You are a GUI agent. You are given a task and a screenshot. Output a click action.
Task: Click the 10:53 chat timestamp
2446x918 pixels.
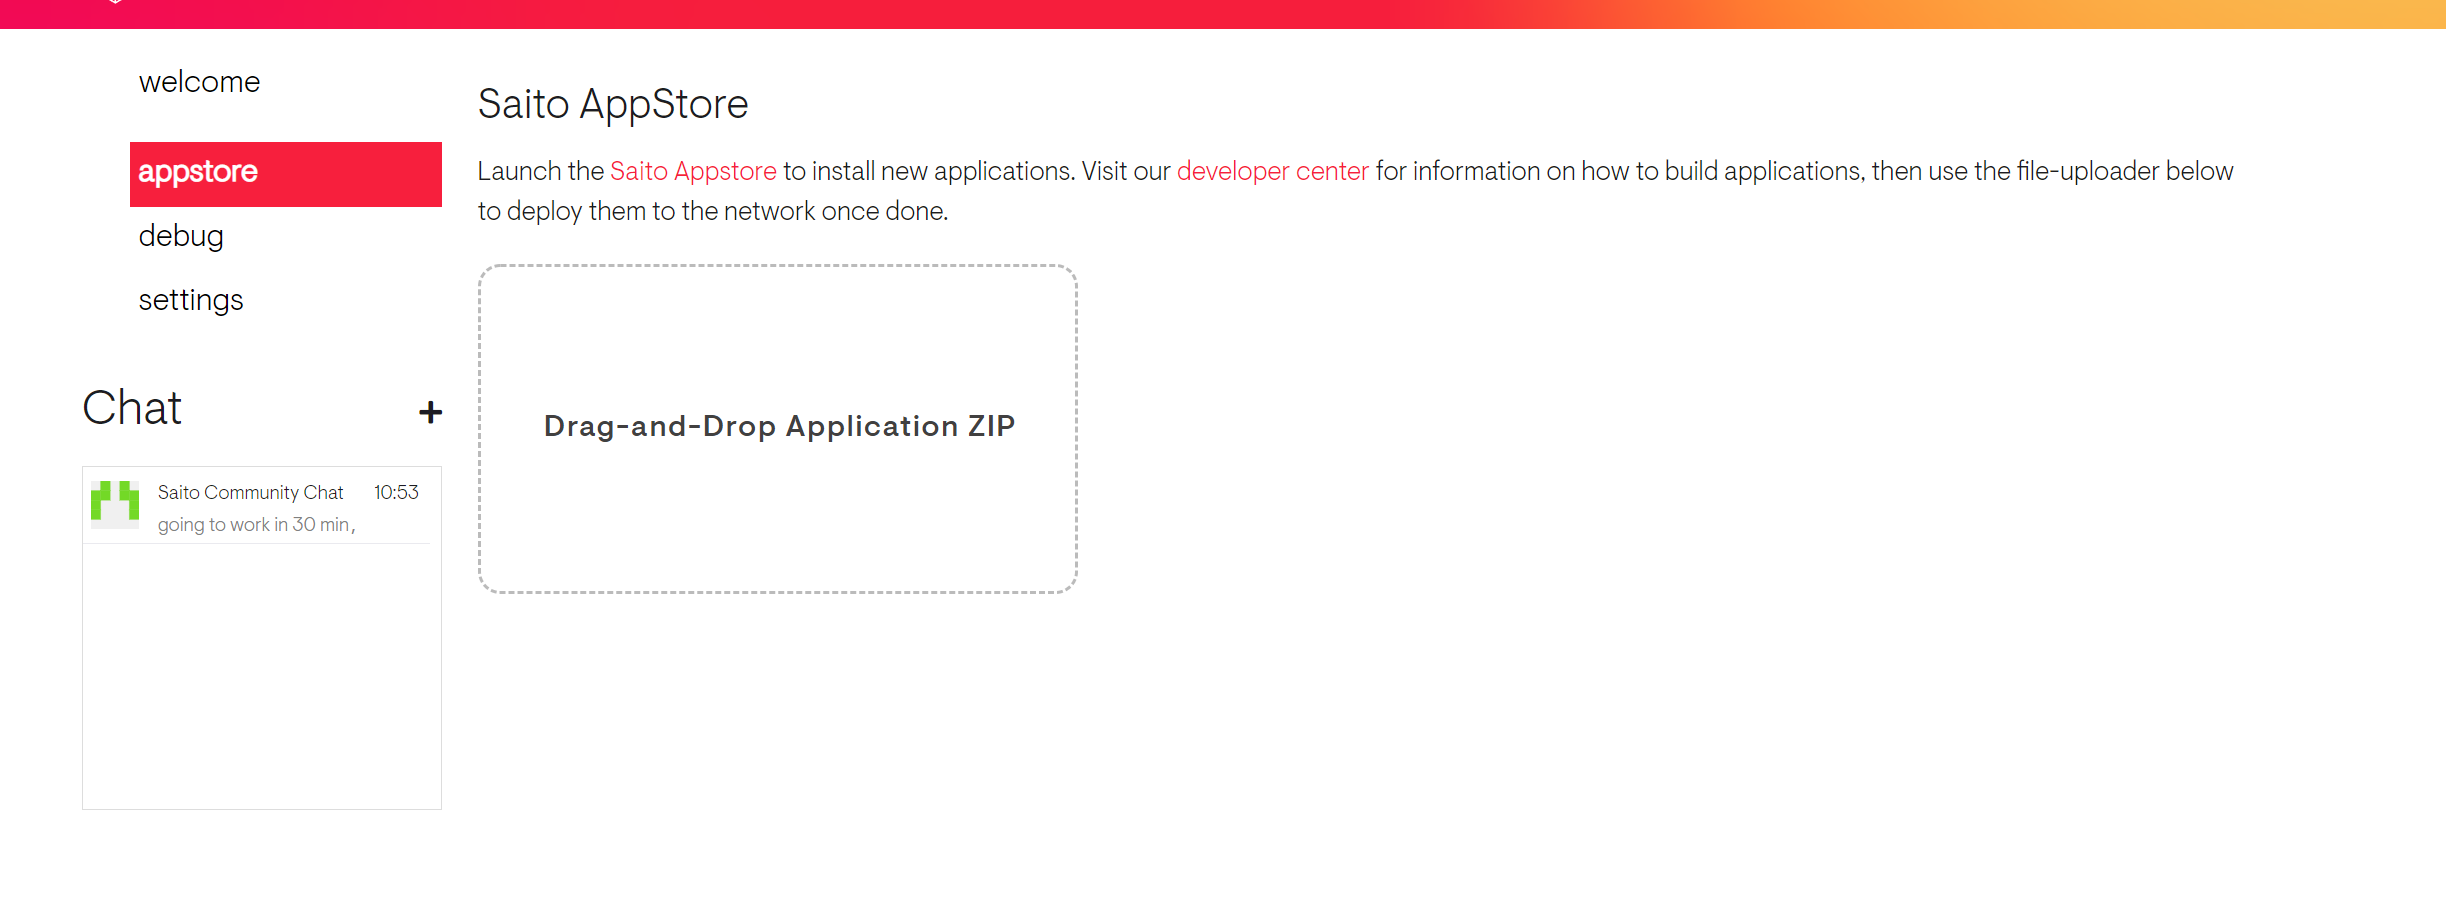coord(396,492)
